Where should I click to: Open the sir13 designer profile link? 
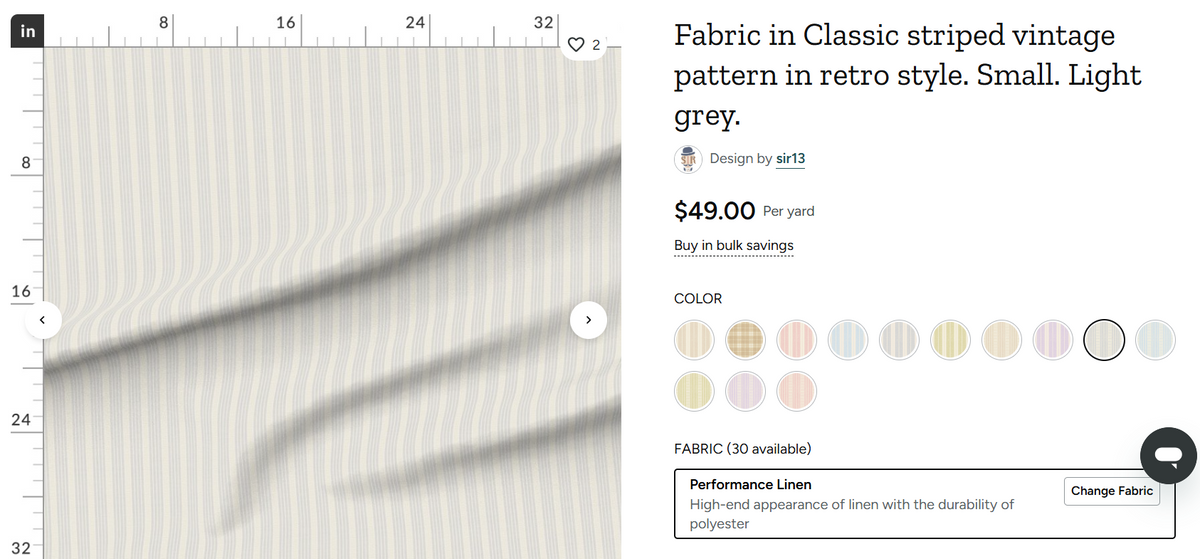pos(790,159)
